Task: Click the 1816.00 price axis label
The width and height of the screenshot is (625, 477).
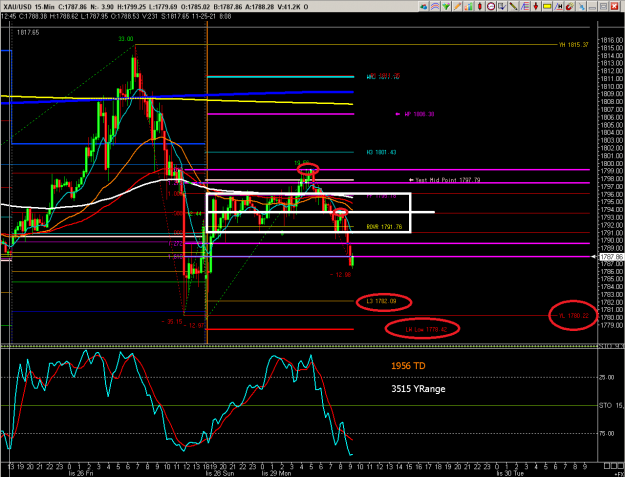Action: [611, 40]
